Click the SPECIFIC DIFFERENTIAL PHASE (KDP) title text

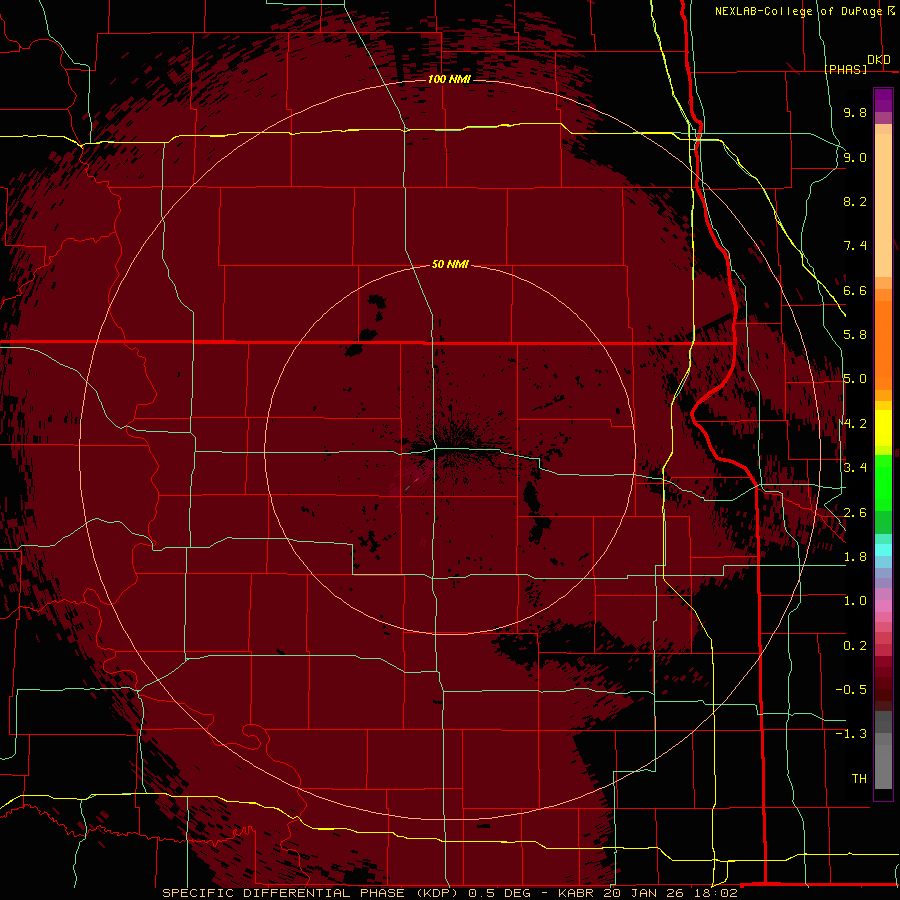(311, 893)
